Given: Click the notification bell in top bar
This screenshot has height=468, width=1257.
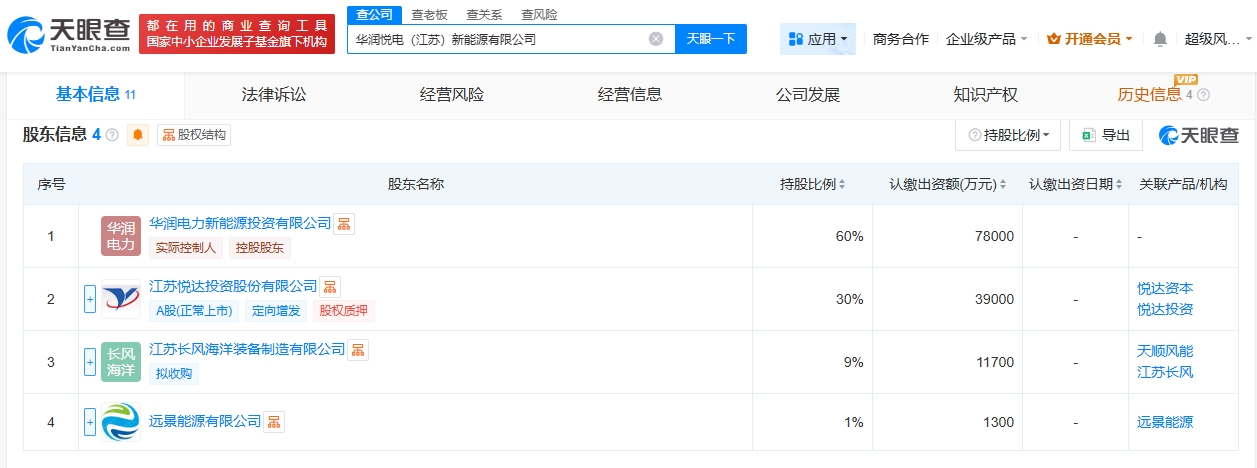Looking at the screenshot, I should [1160, 39].
